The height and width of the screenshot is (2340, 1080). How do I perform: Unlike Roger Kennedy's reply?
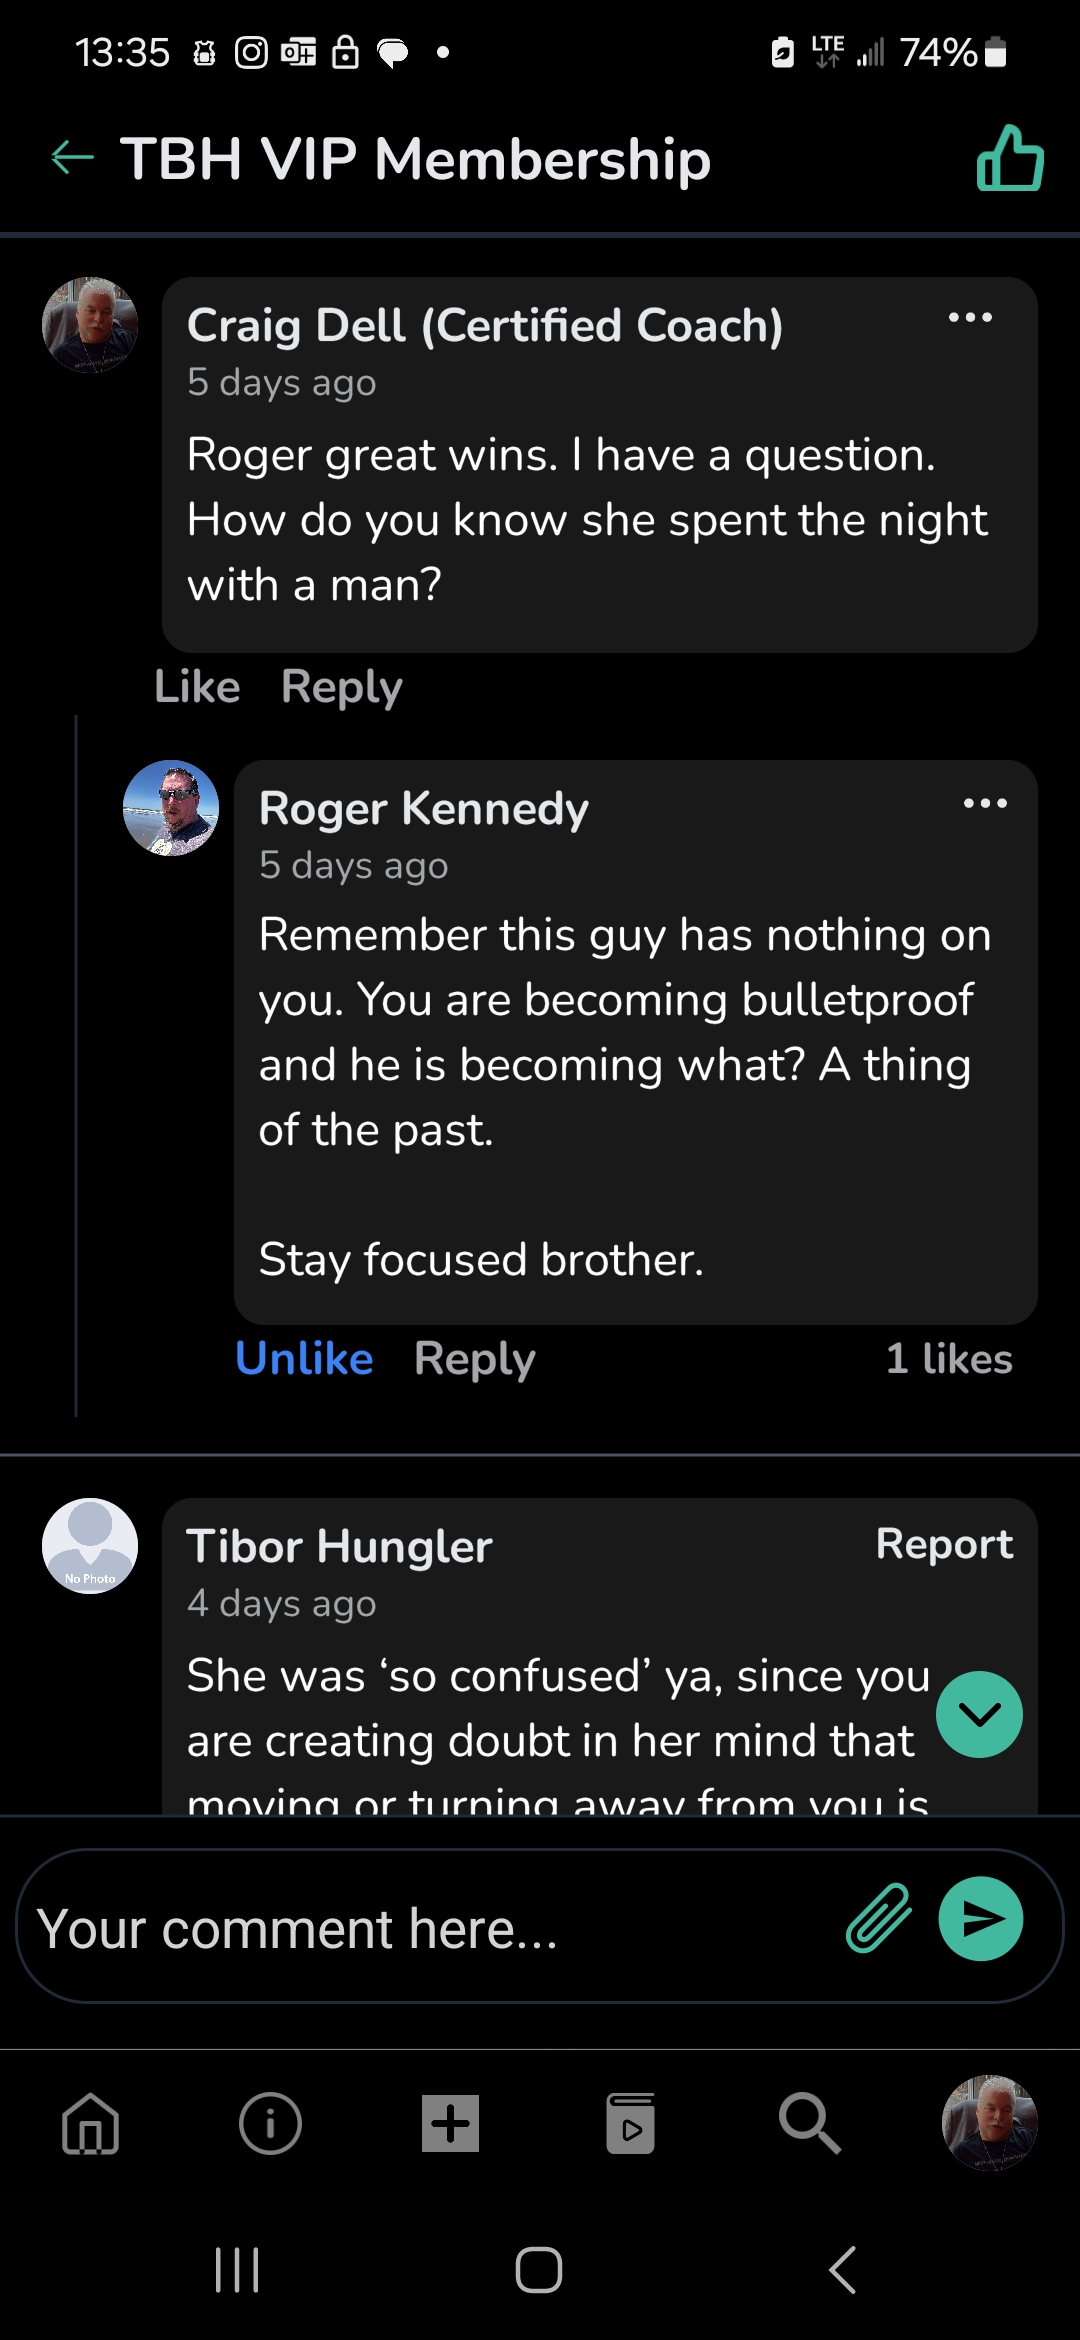(304, 1359)
